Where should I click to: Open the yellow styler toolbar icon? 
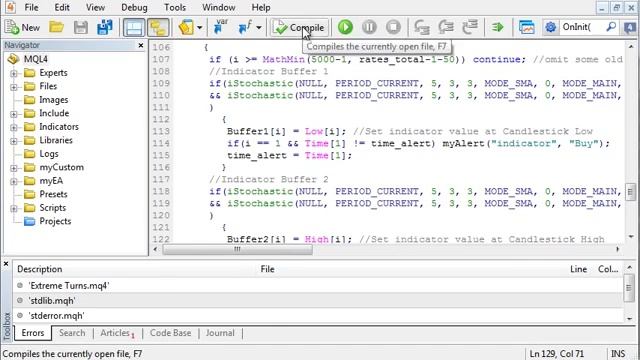186,27
